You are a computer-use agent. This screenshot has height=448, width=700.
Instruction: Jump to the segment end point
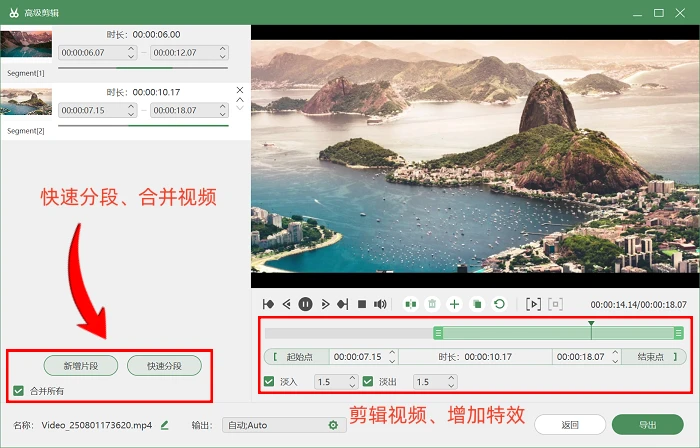tap(343, 304)
